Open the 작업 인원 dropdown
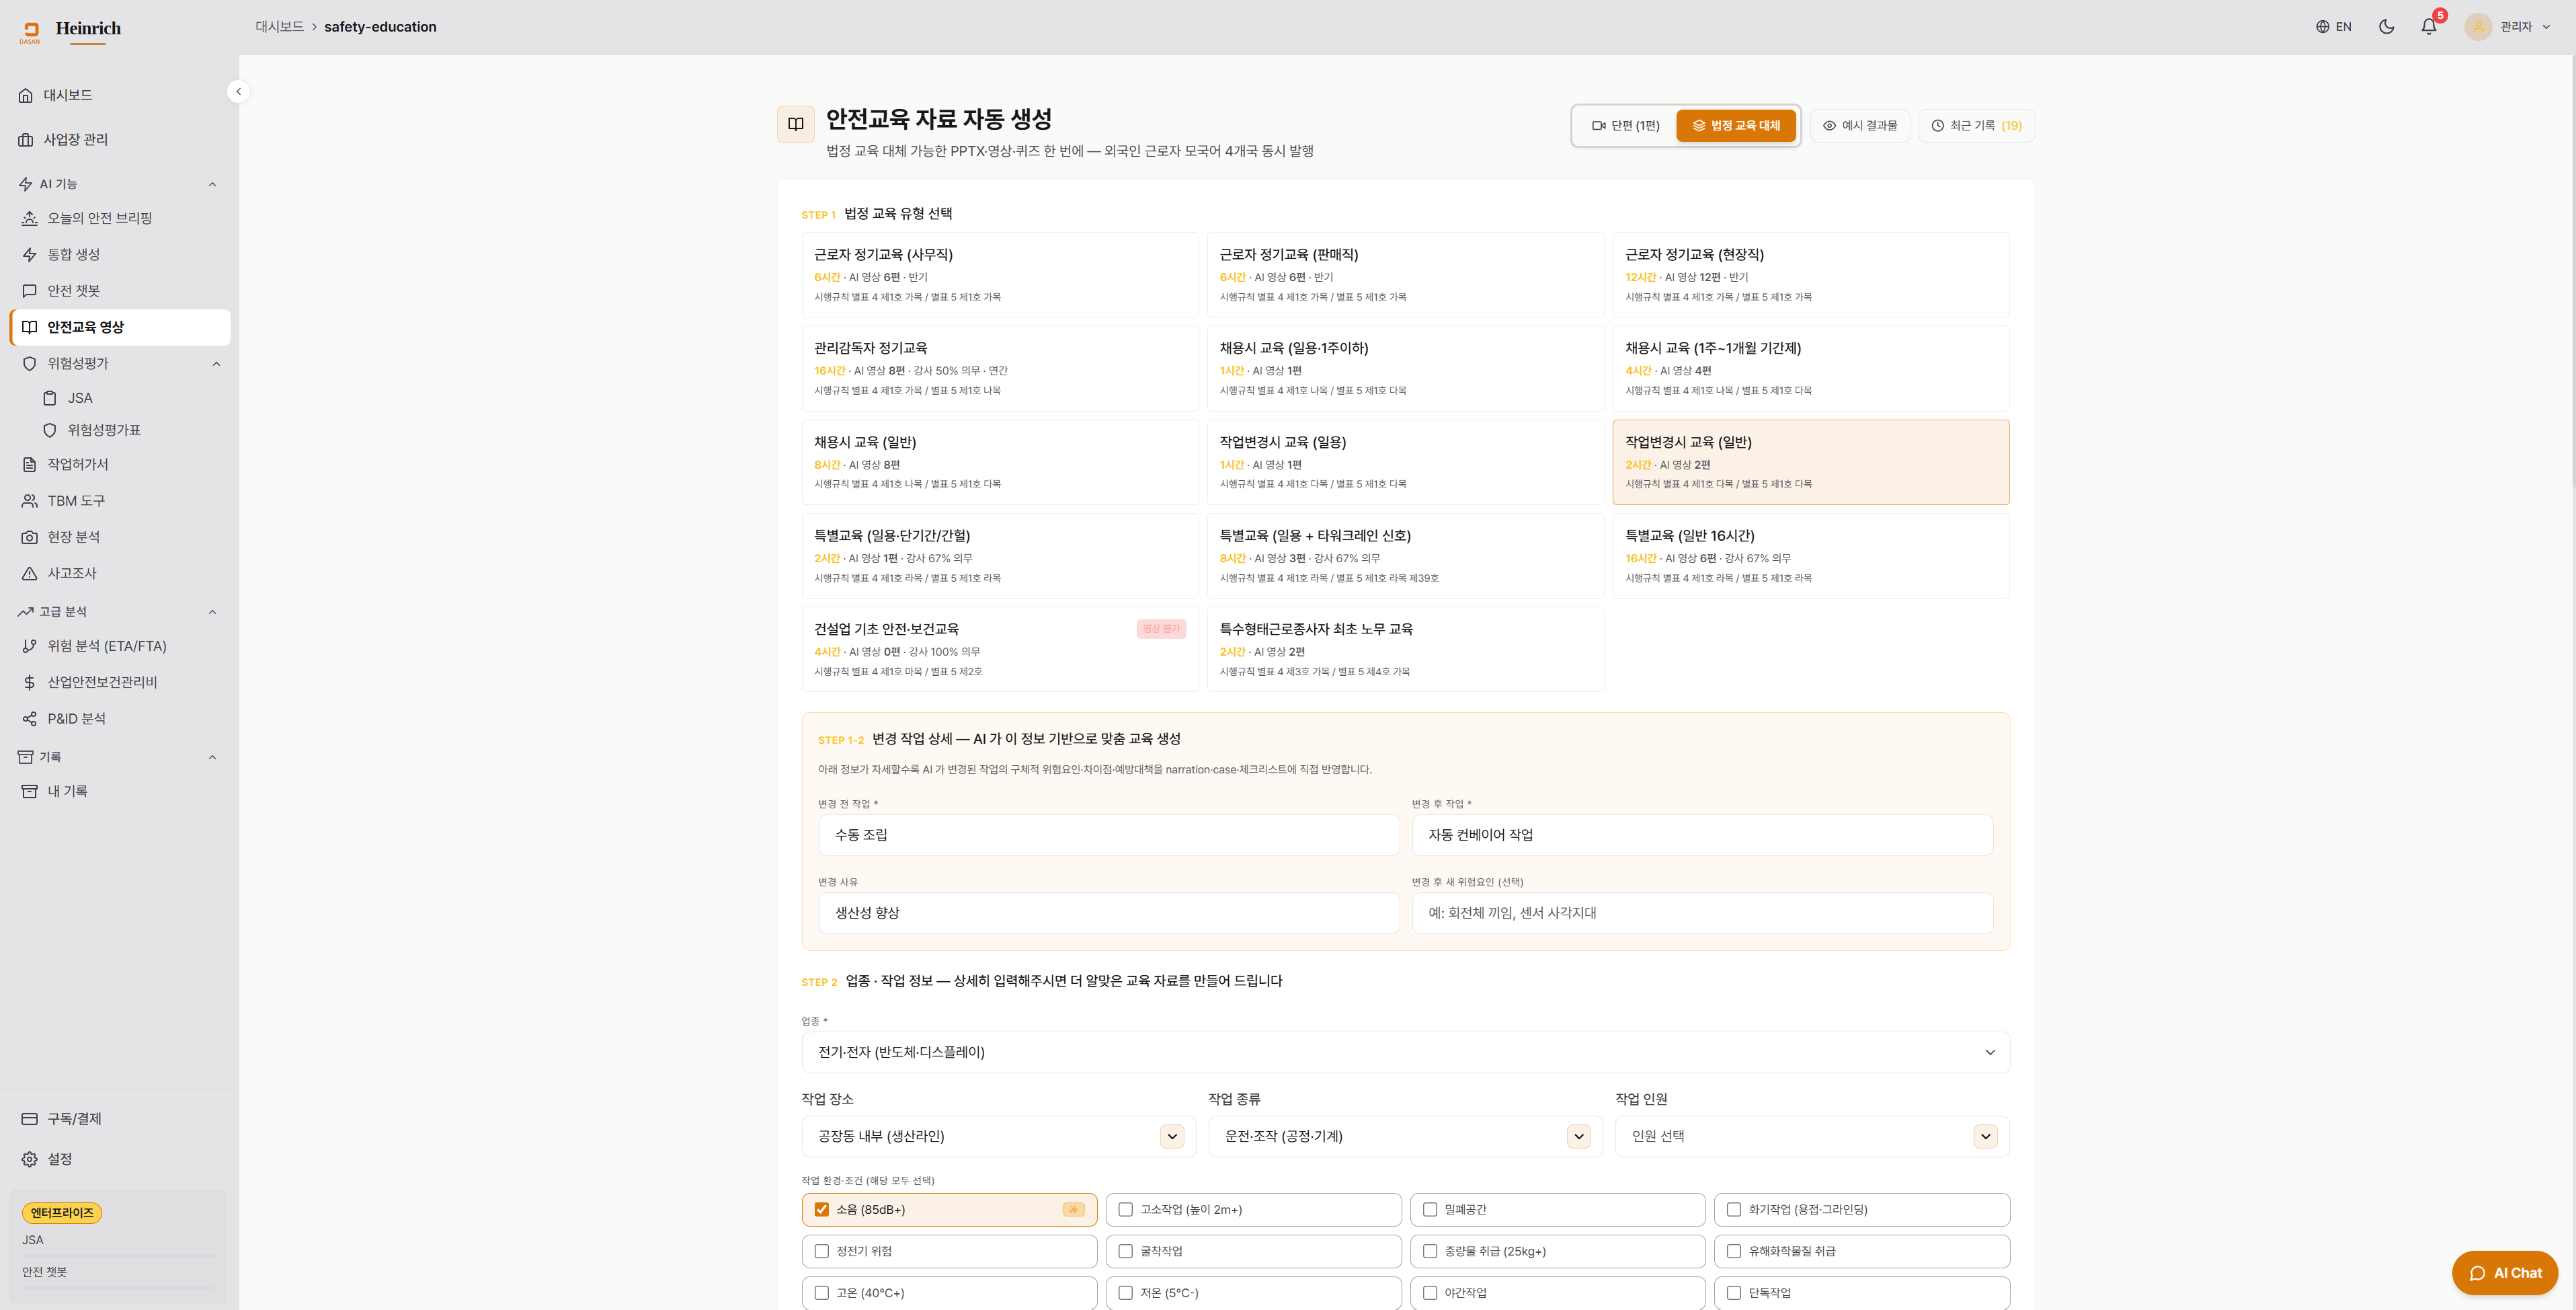 point(1812,1137)
